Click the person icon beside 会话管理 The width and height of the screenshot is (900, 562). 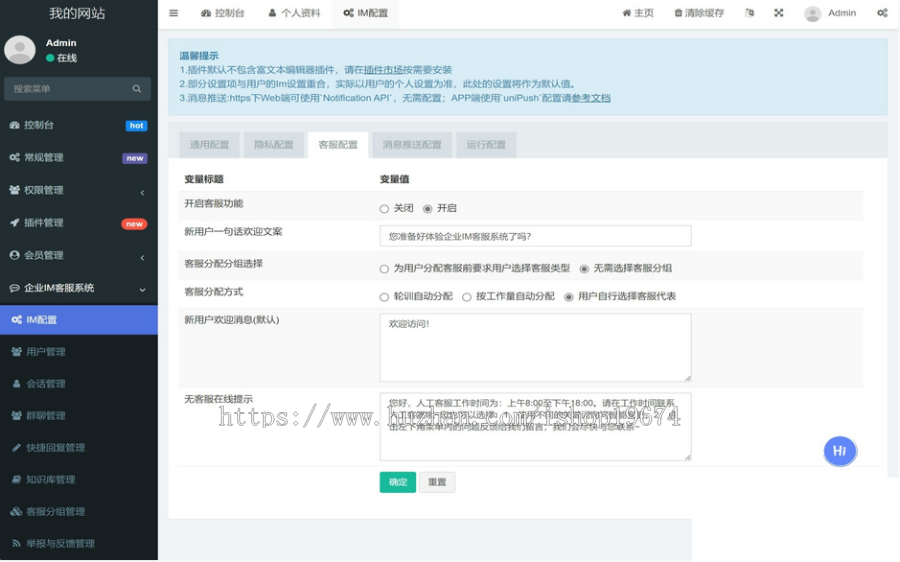coord(17,383)
